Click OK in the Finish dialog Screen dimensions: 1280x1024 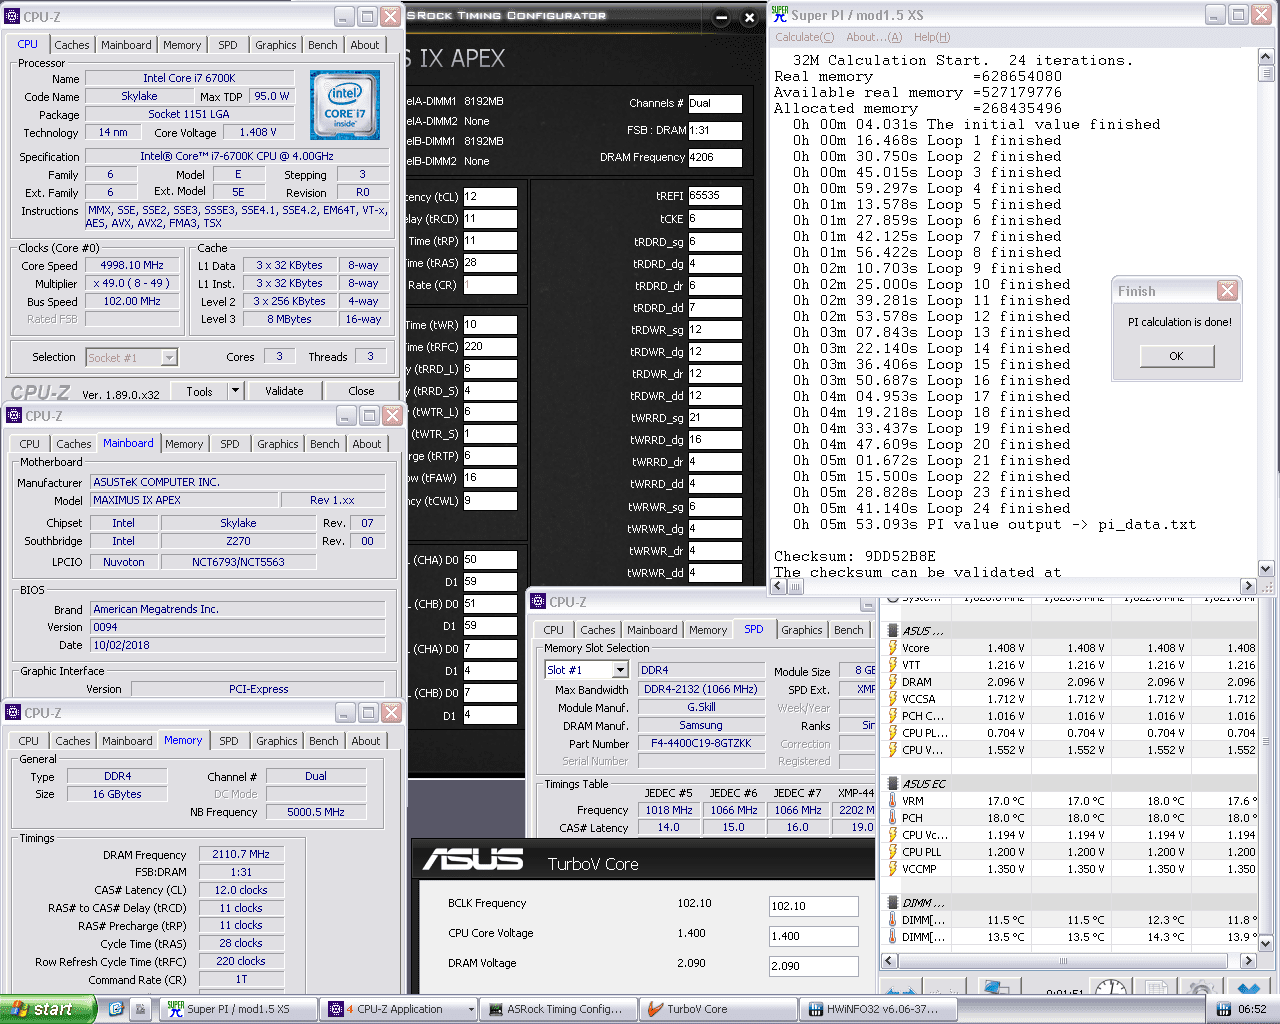[1176, 356]
